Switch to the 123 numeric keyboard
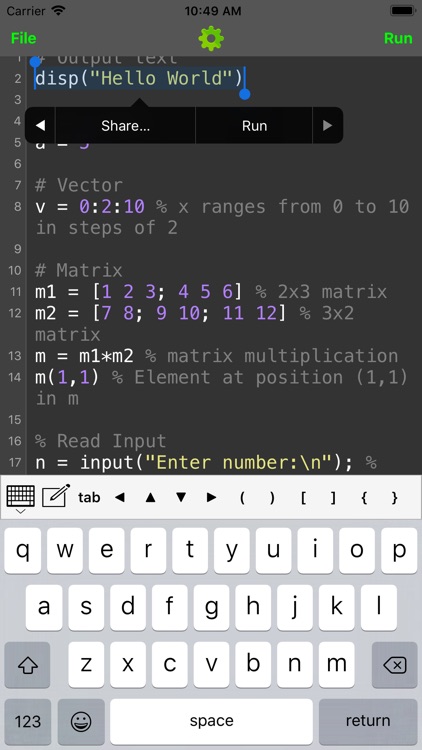The height and width of the screenshot is (750, 422). [28, 721]
